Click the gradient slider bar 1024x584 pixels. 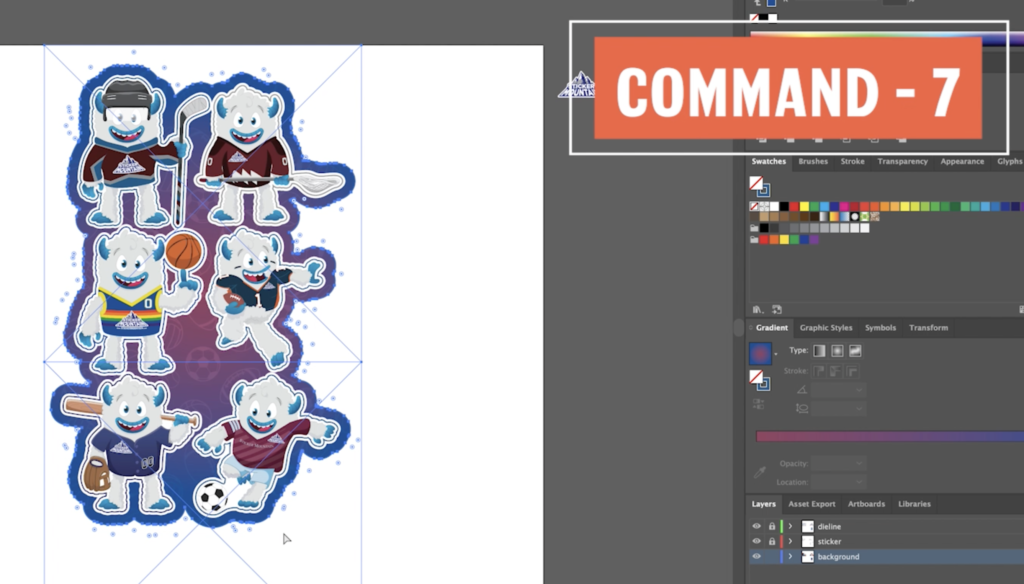[x=889, y=436]
